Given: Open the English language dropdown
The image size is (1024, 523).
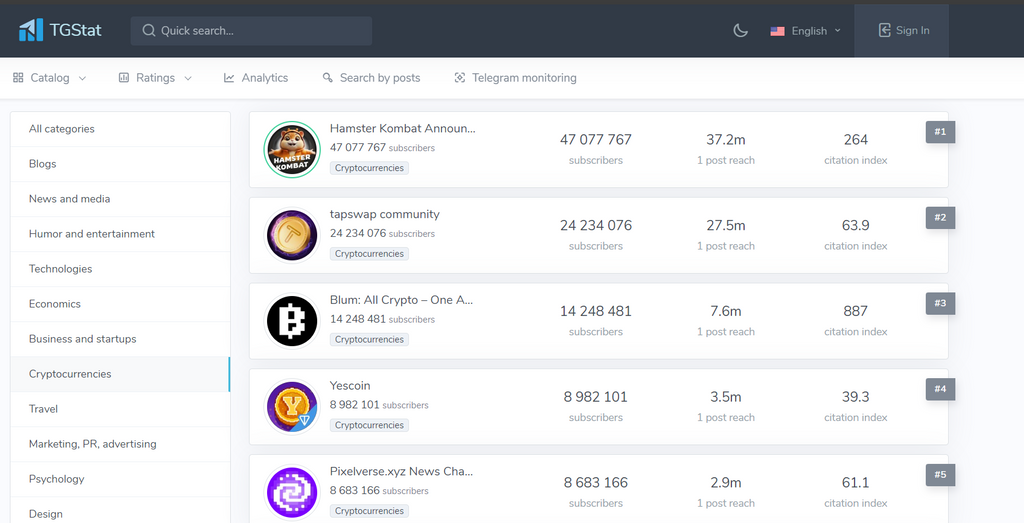Looking at the screenshot, I should click(806, 31).
